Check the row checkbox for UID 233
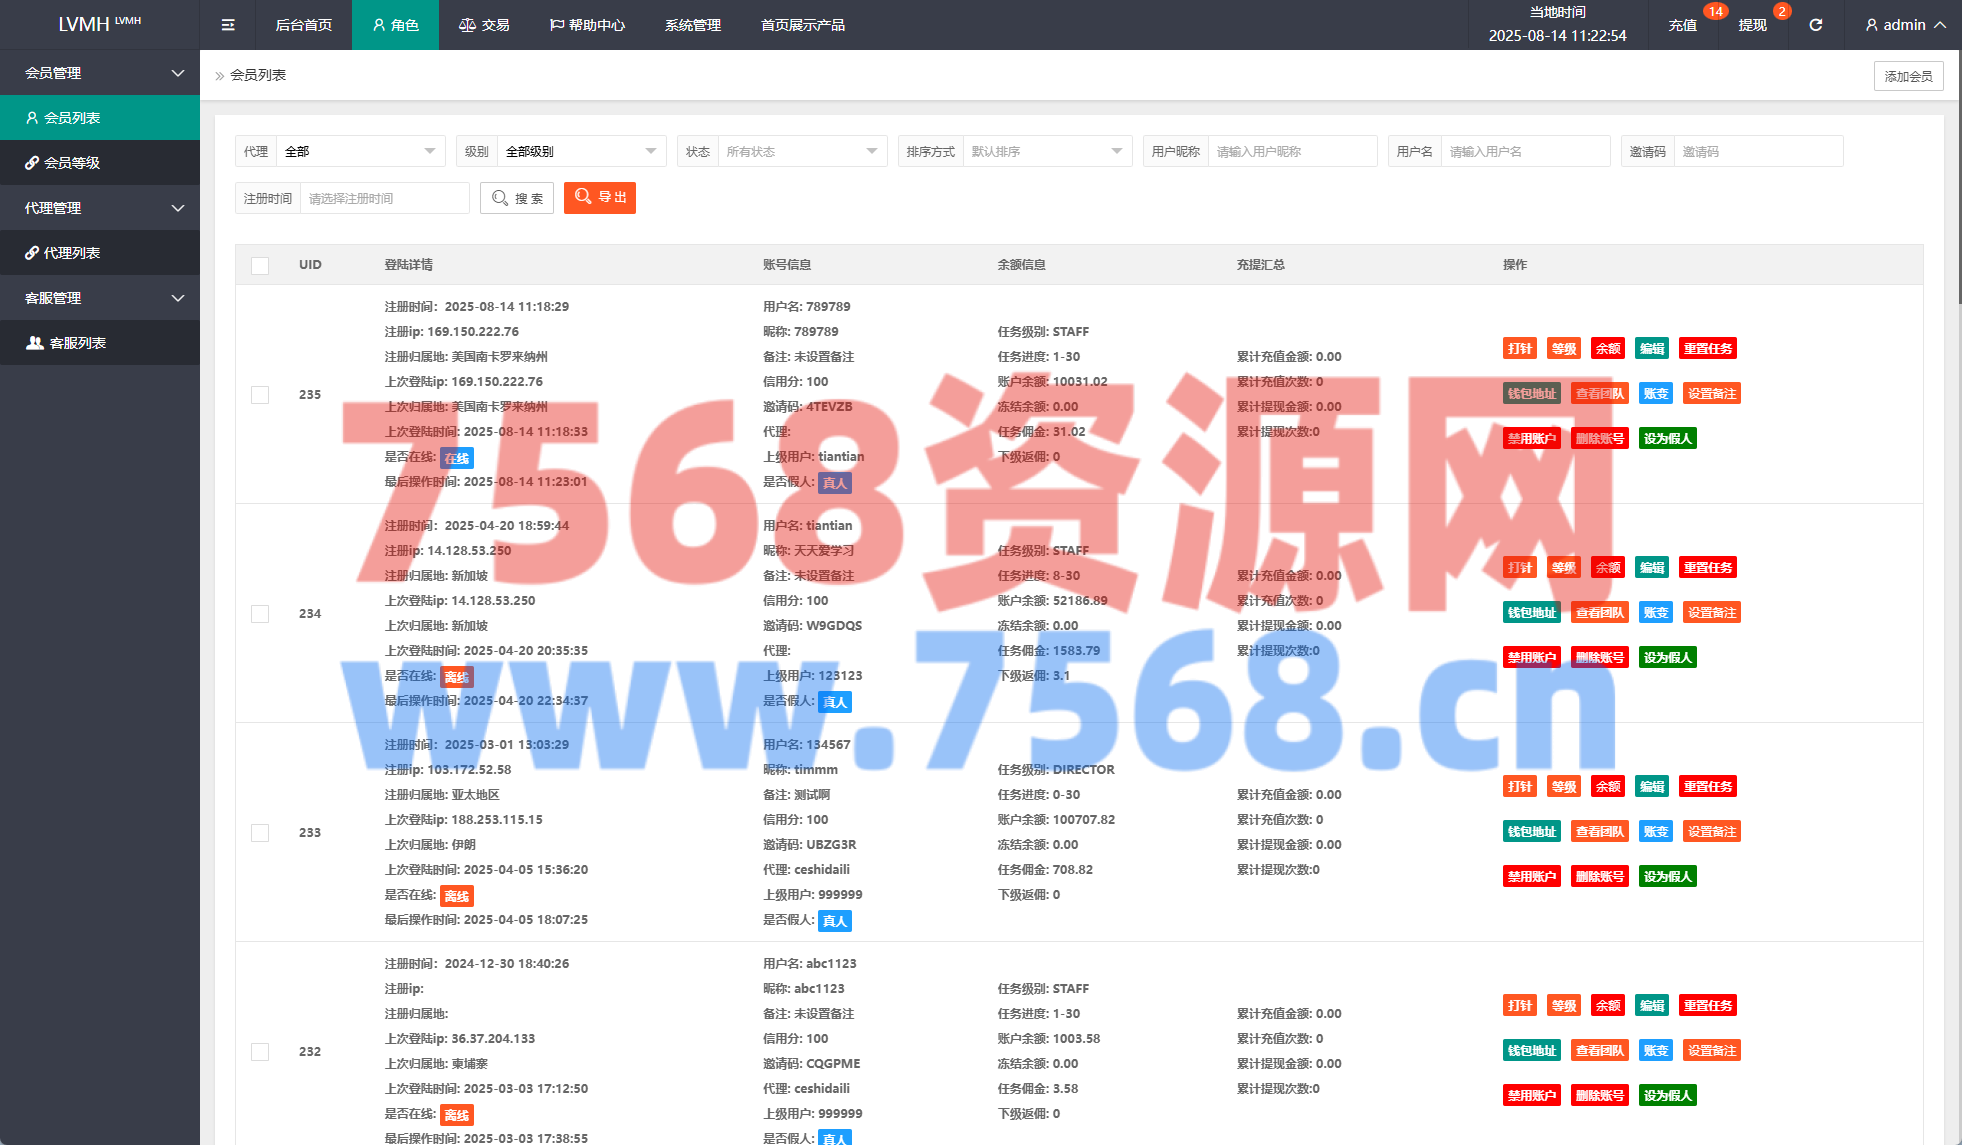Image resolution: width=1962 pixels, height=1145 pixels. point(260,833)
